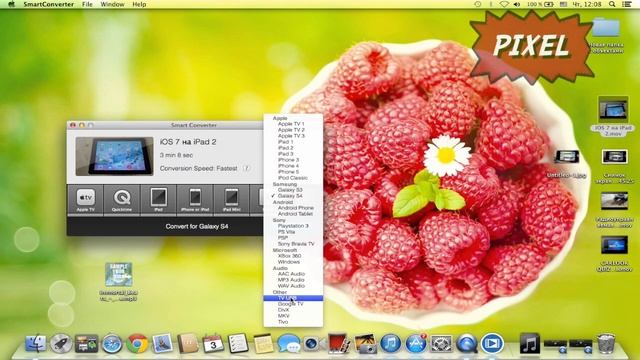640x360 pixels.
Task: Open Messages in the Dock
Action: [289, 343]
